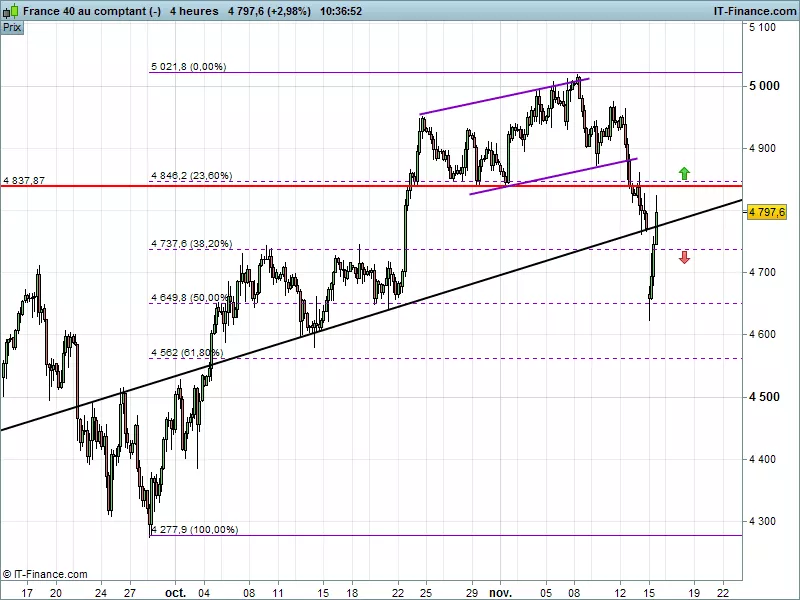
Task: Click the 4 837,87 red level label
Action: (24, 181)
